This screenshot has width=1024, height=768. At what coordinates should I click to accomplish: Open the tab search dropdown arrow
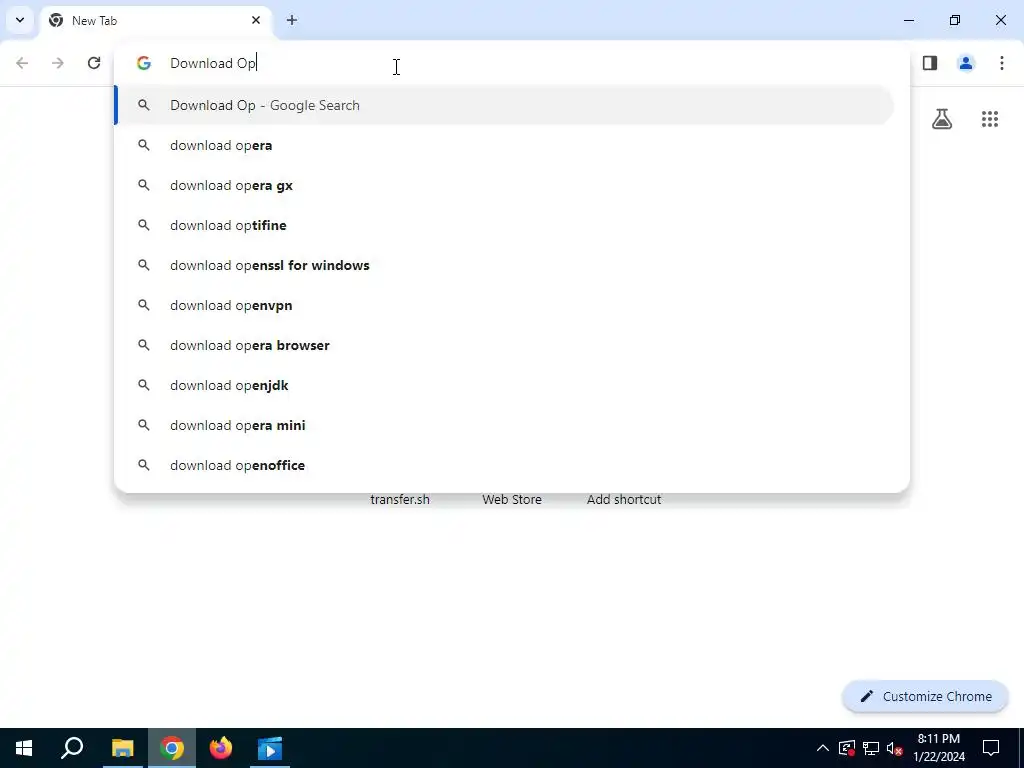[20, 20]
